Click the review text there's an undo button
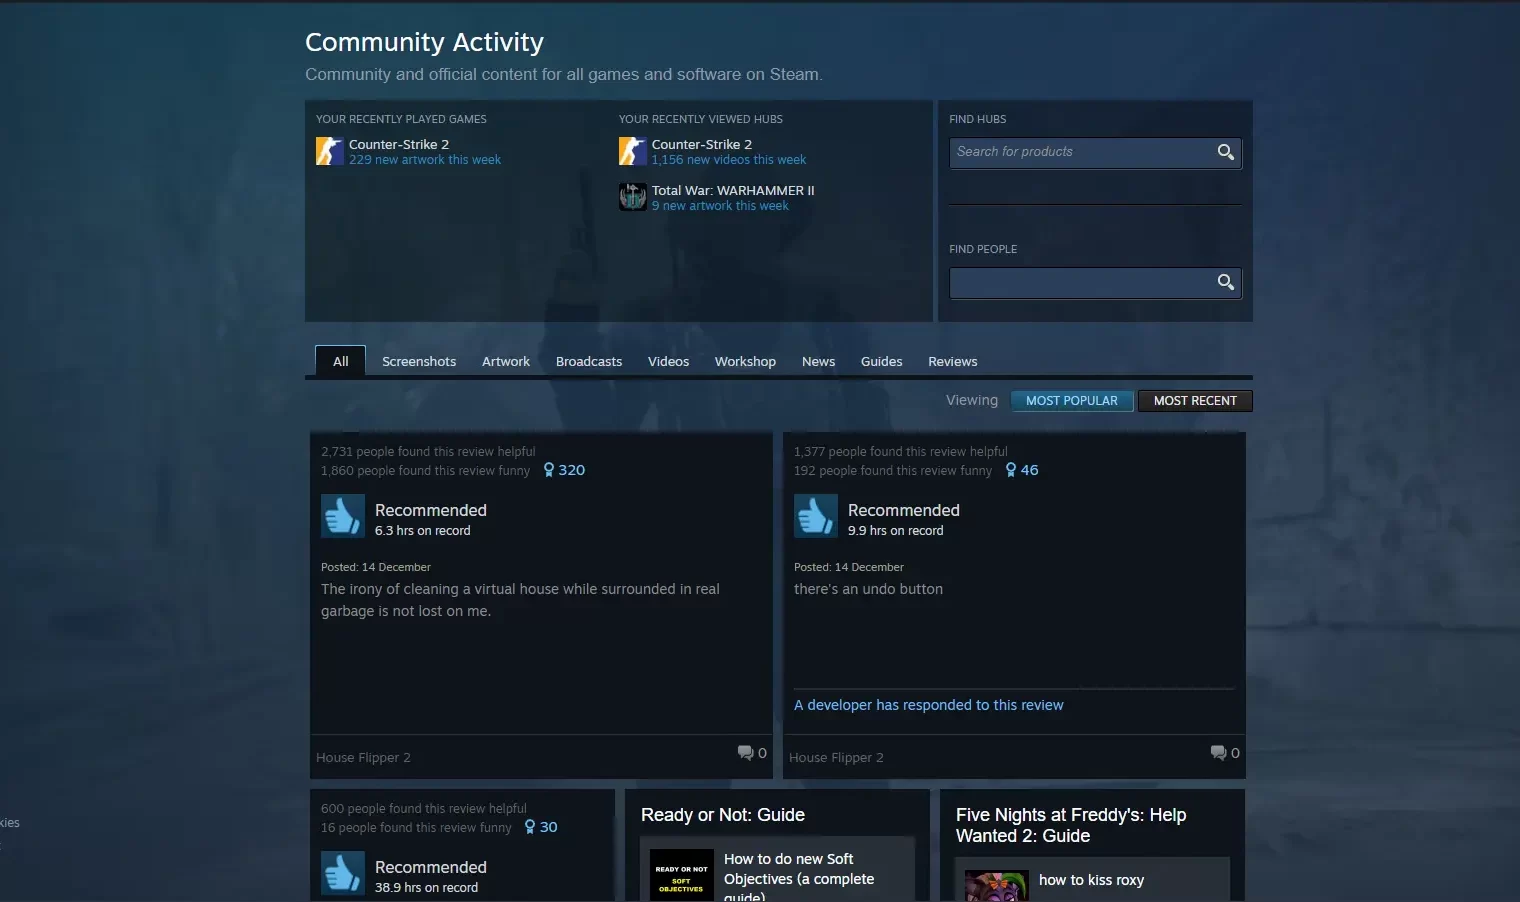 [x=868, y=589]
